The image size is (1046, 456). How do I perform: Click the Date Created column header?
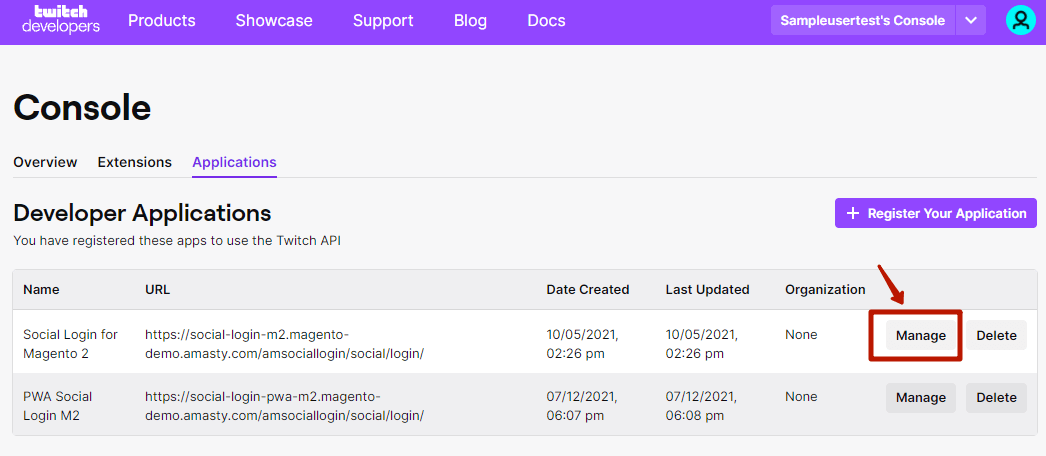(588, 290)
